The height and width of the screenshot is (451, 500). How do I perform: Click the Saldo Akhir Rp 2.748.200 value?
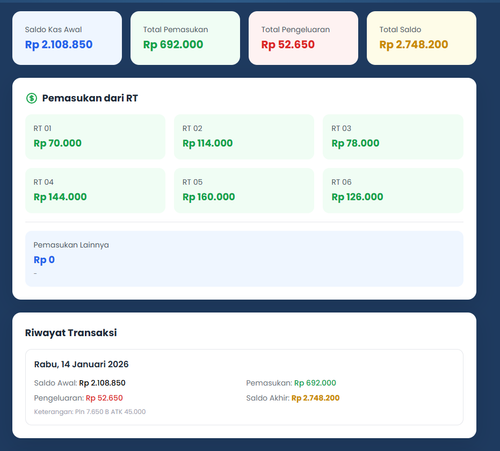tap(315, 398)
